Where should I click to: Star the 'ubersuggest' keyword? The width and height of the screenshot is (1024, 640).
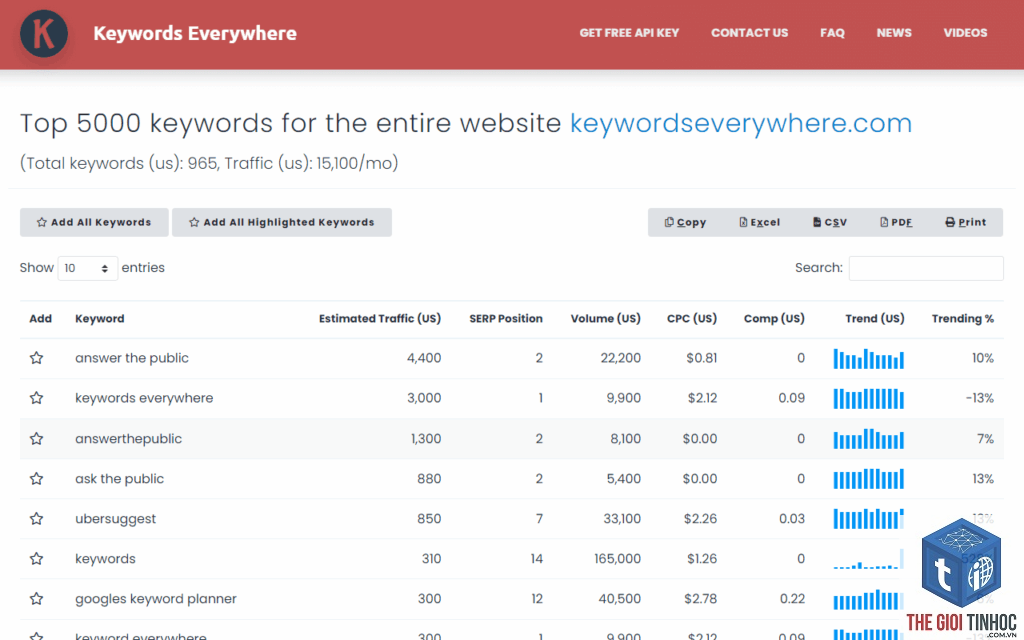point(37,519)
